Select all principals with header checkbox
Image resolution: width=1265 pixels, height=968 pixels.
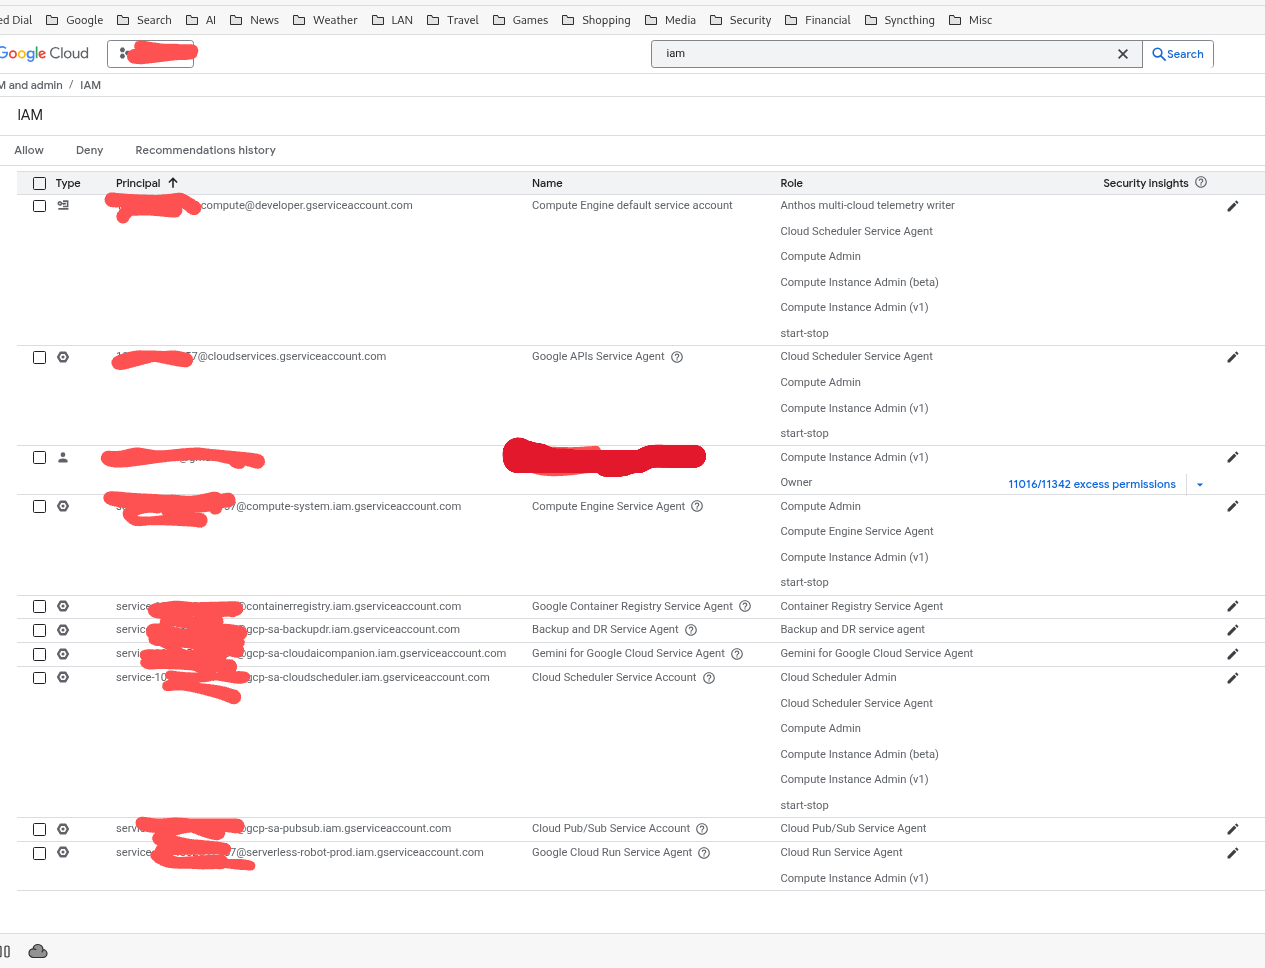pos(39,183)
